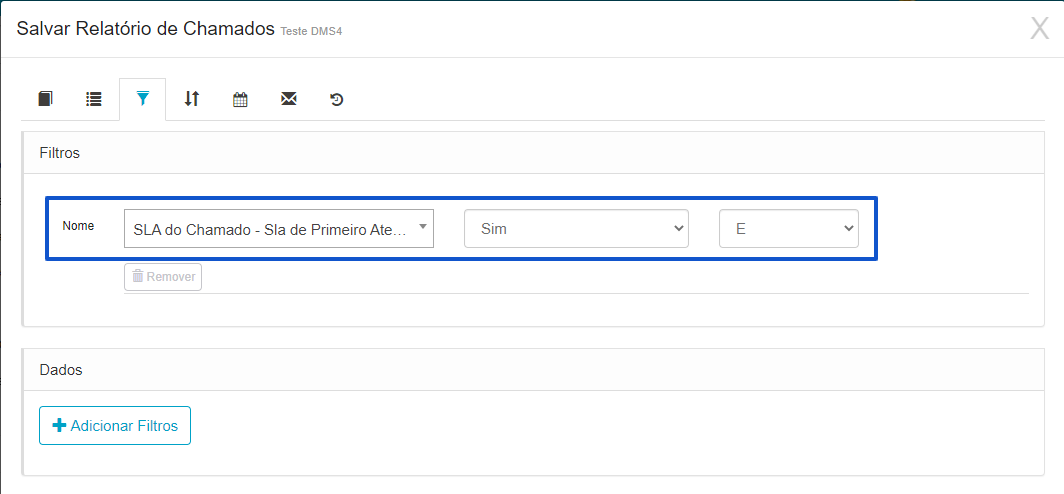The image size is (1064, 494).
Task: Open the calendar schedule tab
Action: pos(240,99)
